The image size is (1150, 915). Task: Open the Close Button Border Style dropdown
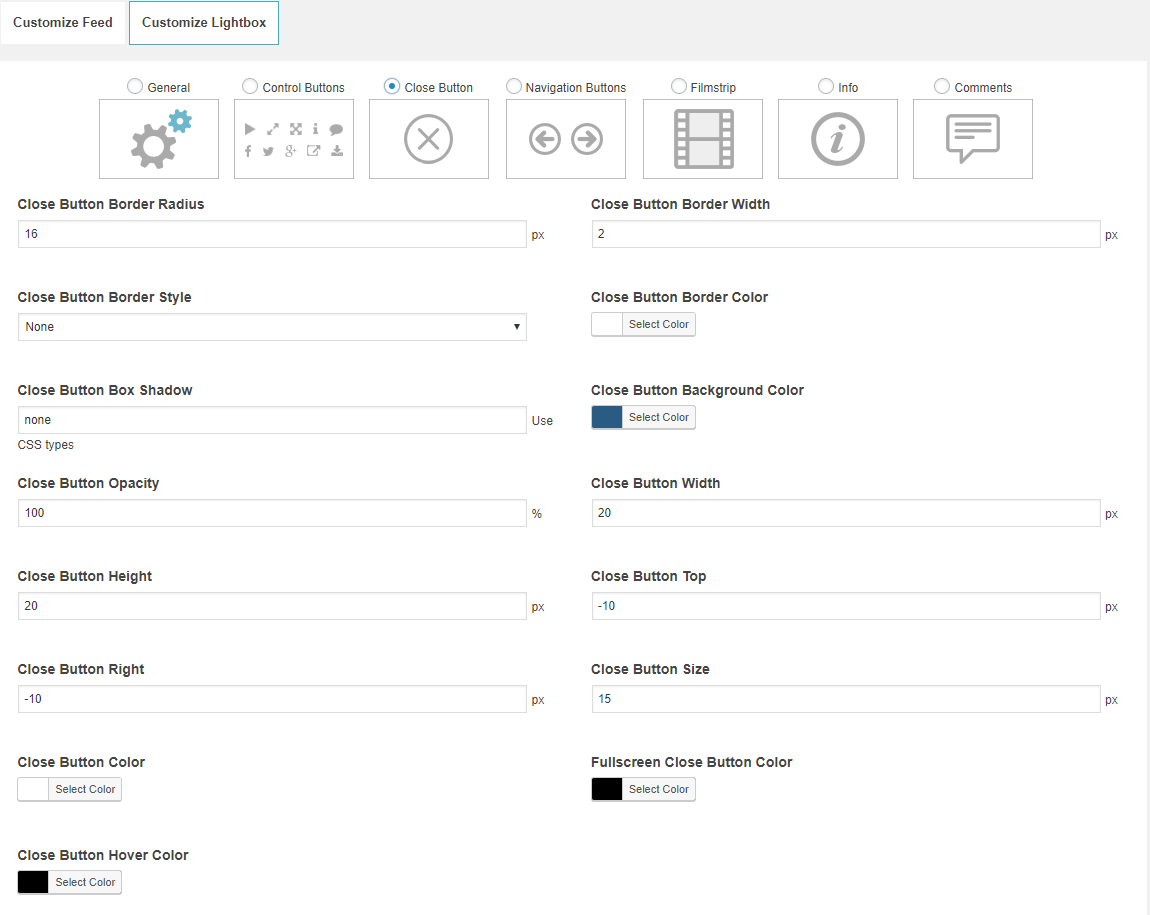tap(272, 327)
